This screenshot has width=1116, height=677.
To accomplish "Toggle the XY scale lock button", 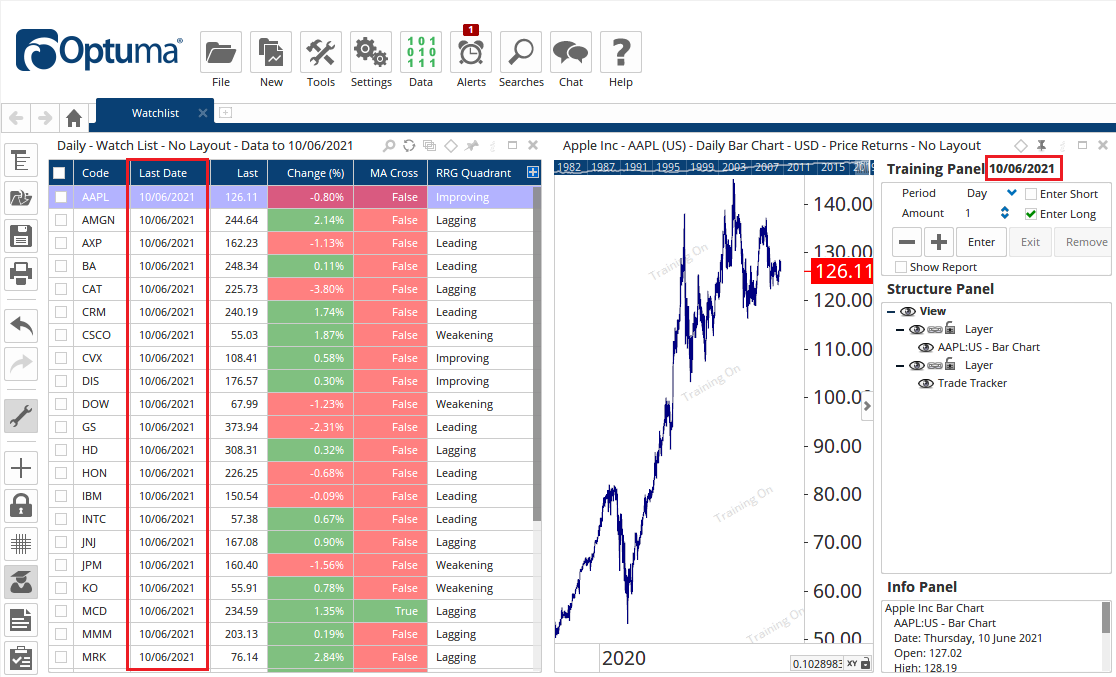I will pyautogui.click(x=858, y=663).
